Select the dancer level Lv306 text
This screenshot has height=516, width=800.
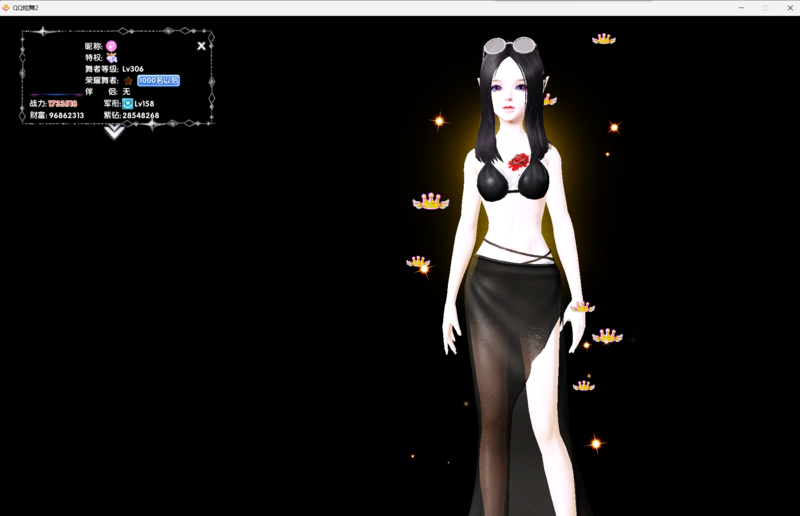(133, 69)
